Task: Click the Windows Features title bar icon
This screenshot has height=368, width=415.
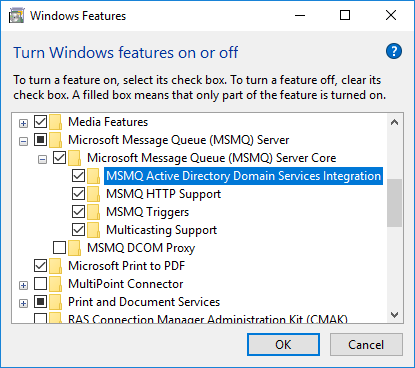Action: [x=16, y=16]
